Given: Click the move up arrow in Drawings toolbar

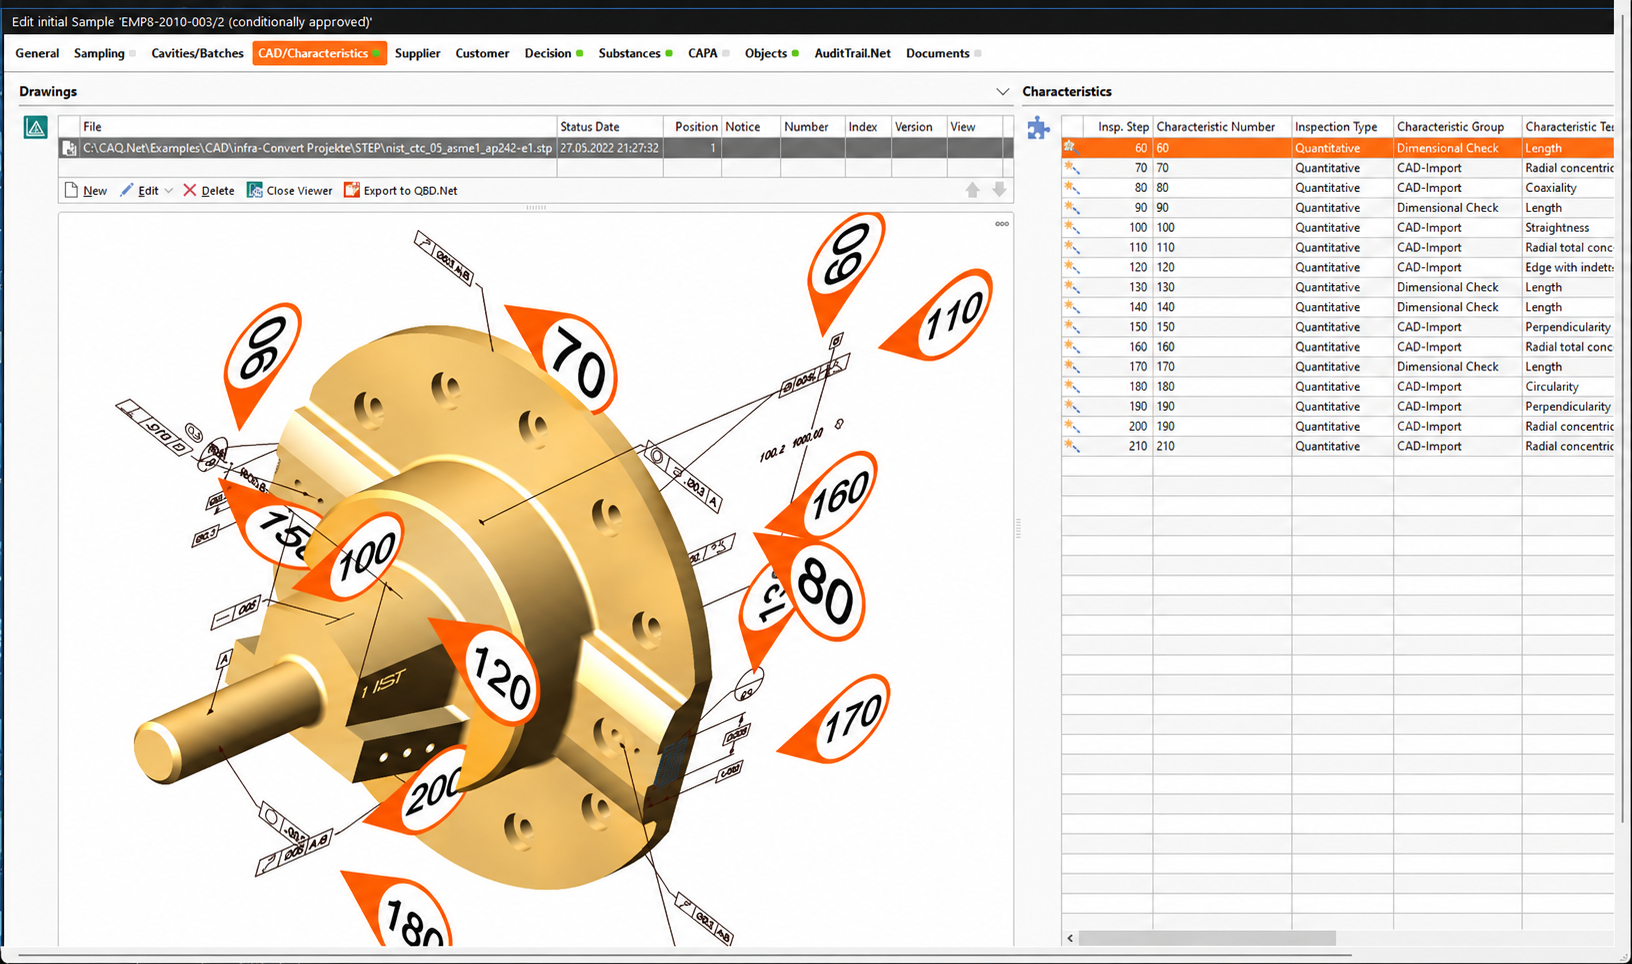Looking at the screenshot, I should tap(973, 190).
